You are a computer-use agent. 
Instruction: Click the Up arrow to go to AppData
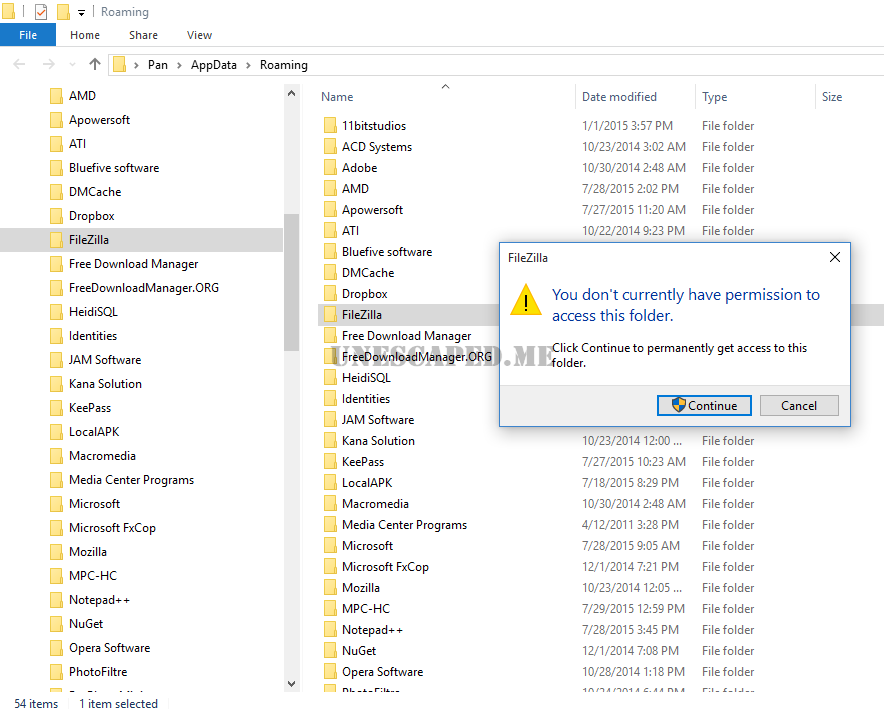[94, 64]
